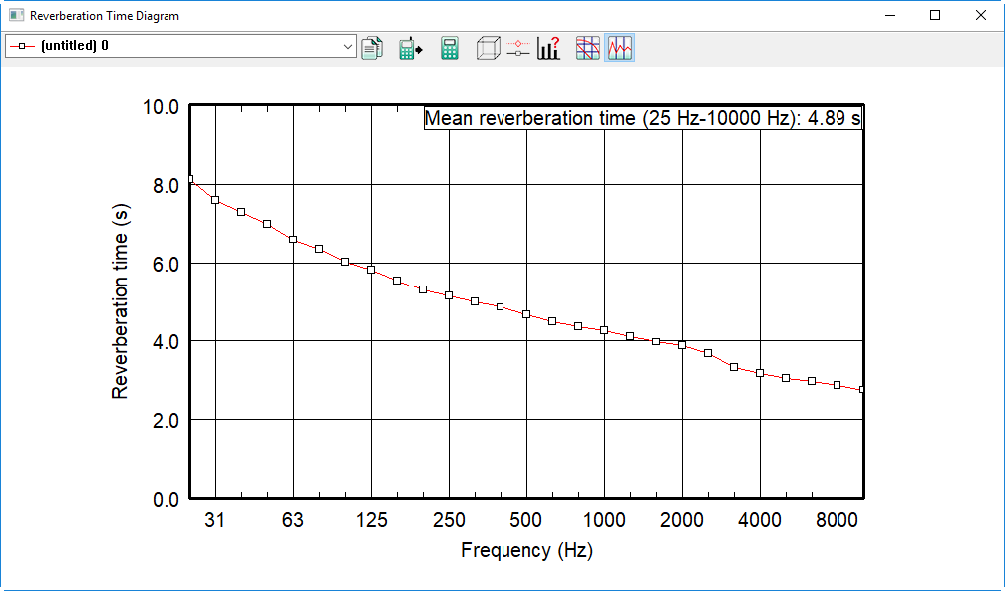Click the copy documents icon in toolbar
Screen dimensions: 1005x591
coord(372,48)
